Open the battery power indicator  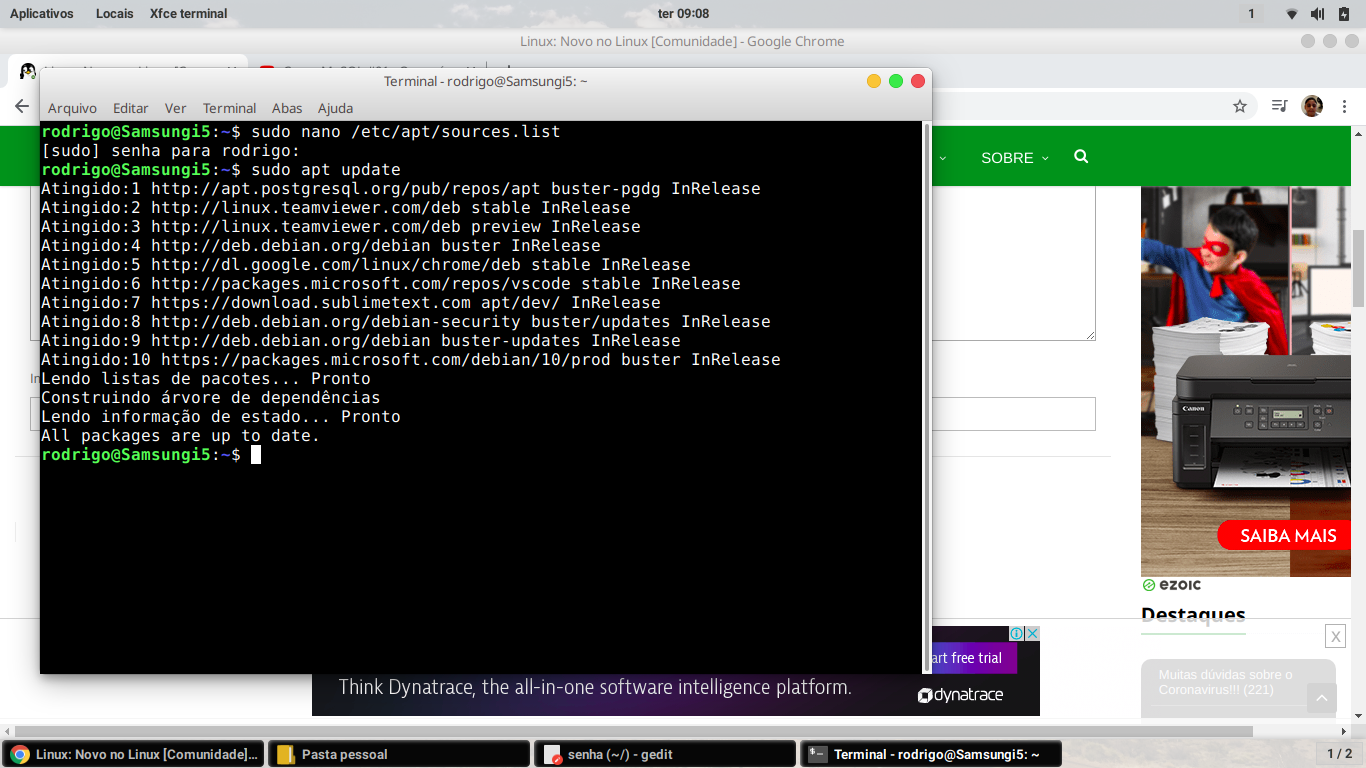pyautogui.click(x=1344, y=14)
